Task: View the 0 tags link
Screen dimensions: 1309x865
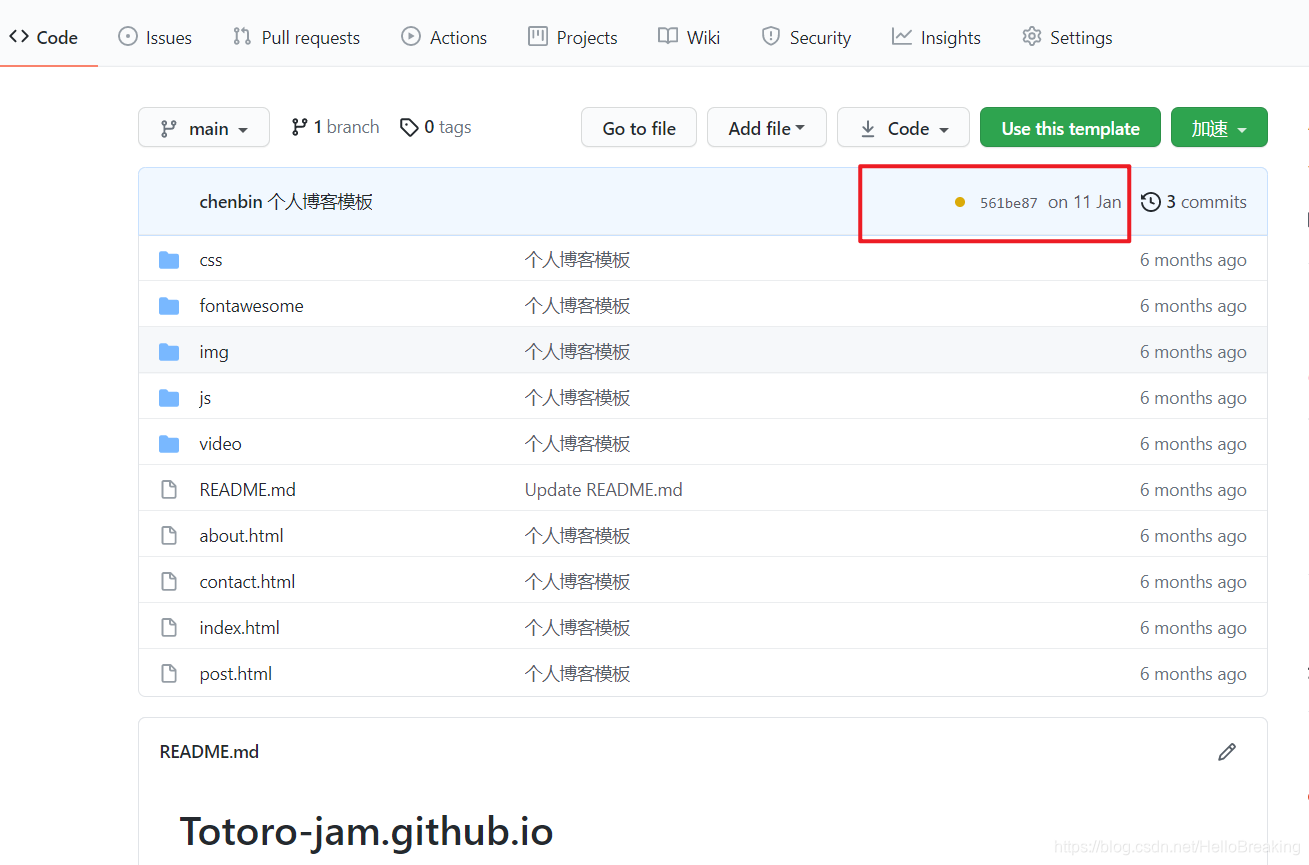Action: [435, 127]
